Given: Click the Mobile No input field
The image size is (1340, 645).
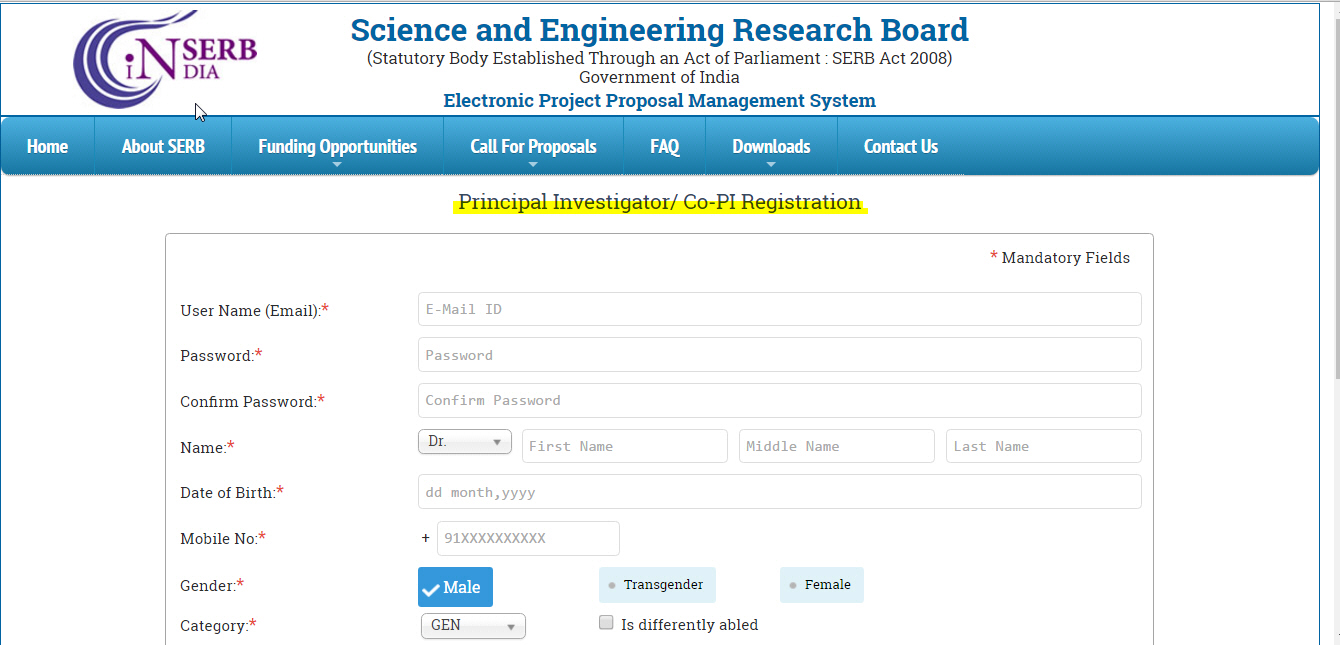Looking at the screenshot, I should (528, 538).
